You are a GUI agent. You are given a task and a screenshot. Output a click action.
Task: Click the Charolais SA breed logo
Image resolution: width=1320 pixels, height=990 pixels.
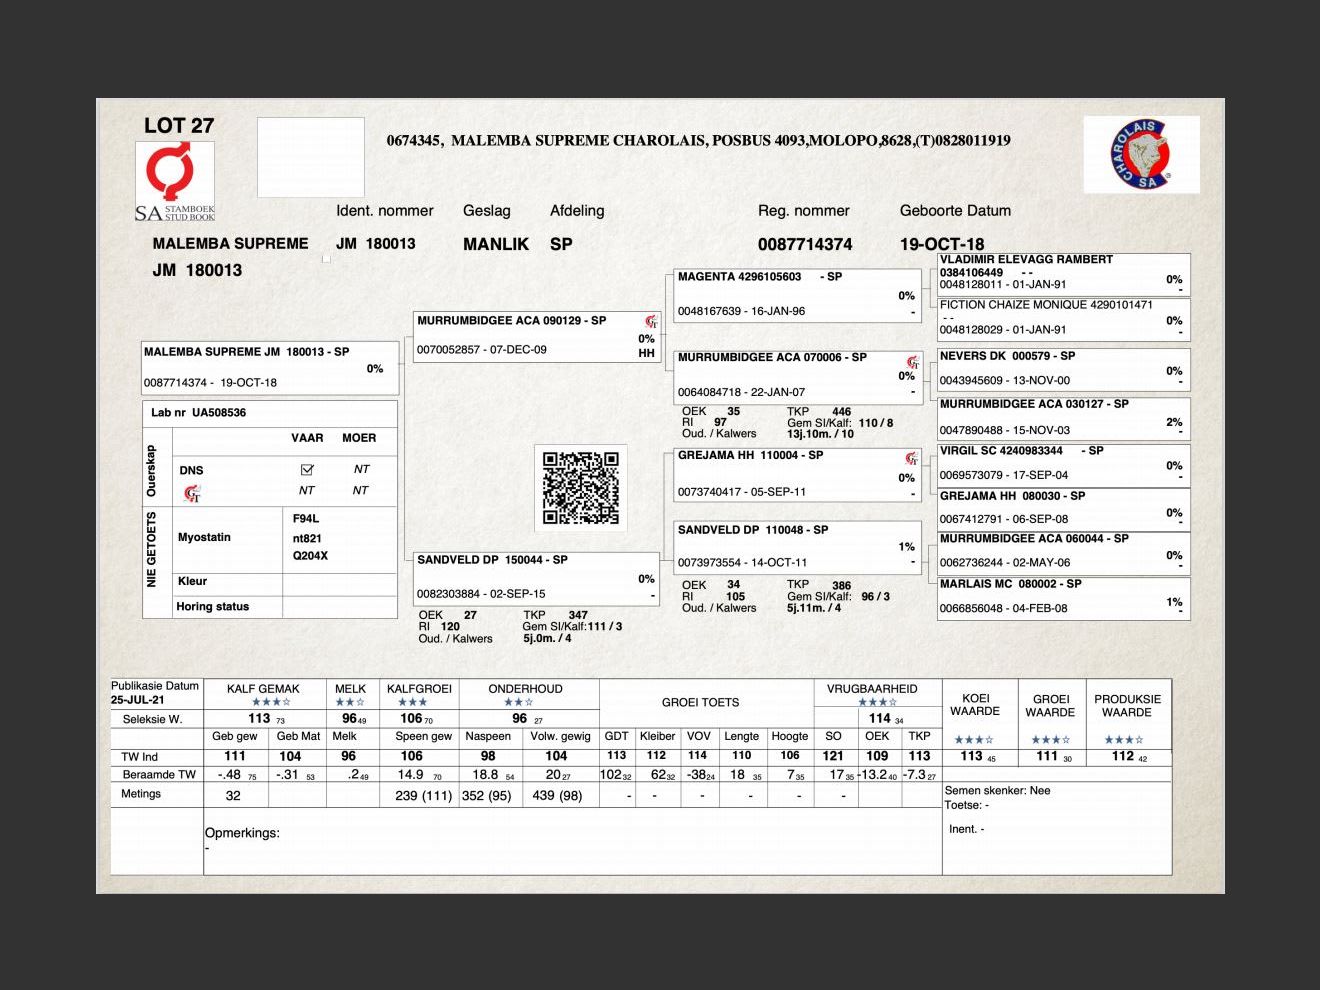tap(1141, 155)
